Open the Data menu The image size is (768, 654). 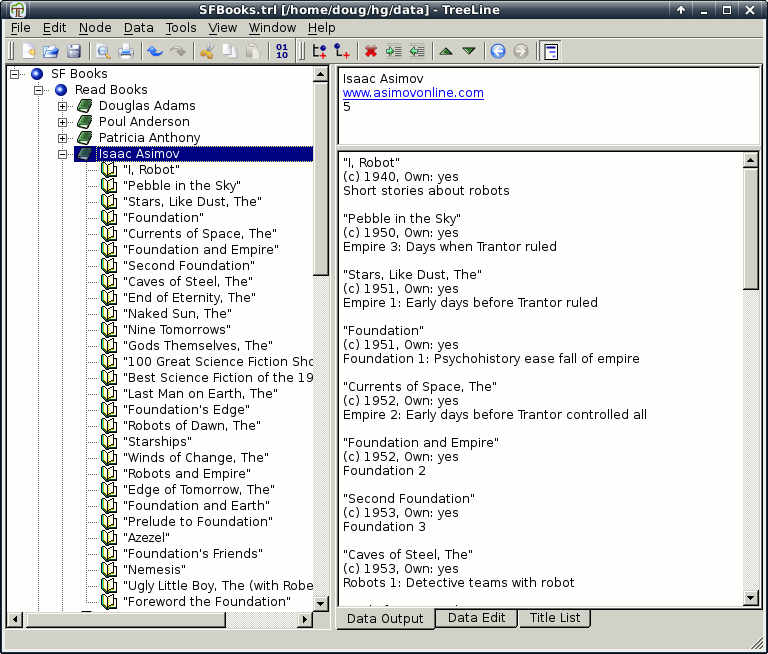coord(138,28)
